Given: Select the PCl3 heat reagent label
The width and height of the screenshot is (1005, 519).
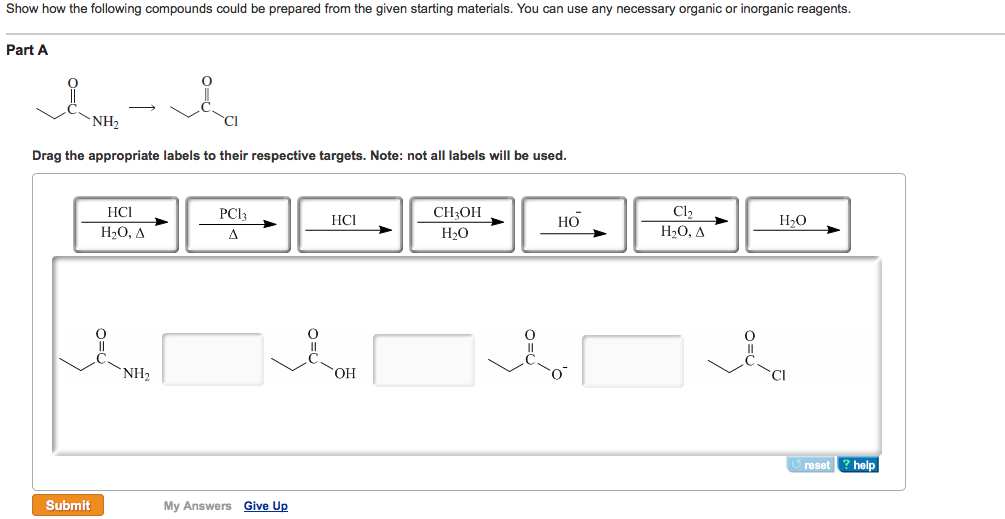Looking at the screenshot, I should point(238,224).
